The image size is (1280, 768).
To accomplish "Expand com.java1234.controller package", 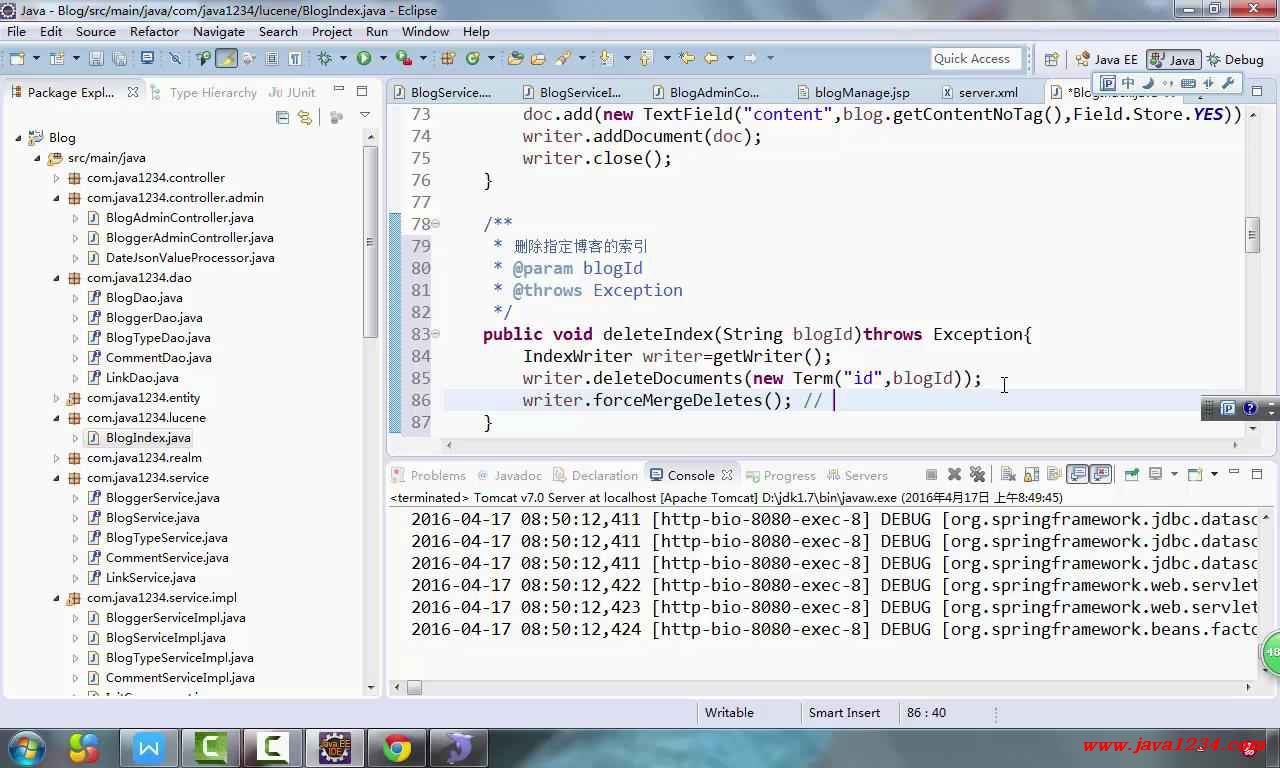I will point(56,178).
